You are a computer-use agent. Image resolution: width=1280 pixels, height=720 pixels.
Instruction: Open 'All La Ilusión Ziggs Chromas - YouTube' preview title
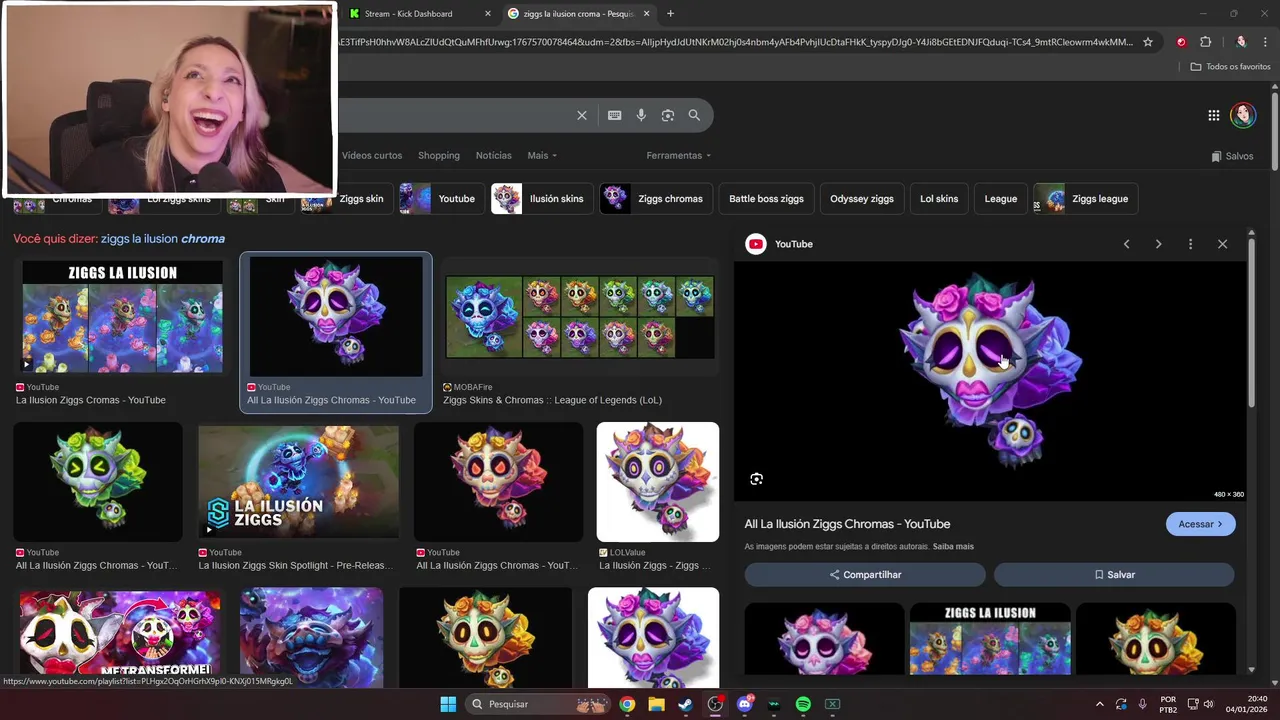(847, 524)
